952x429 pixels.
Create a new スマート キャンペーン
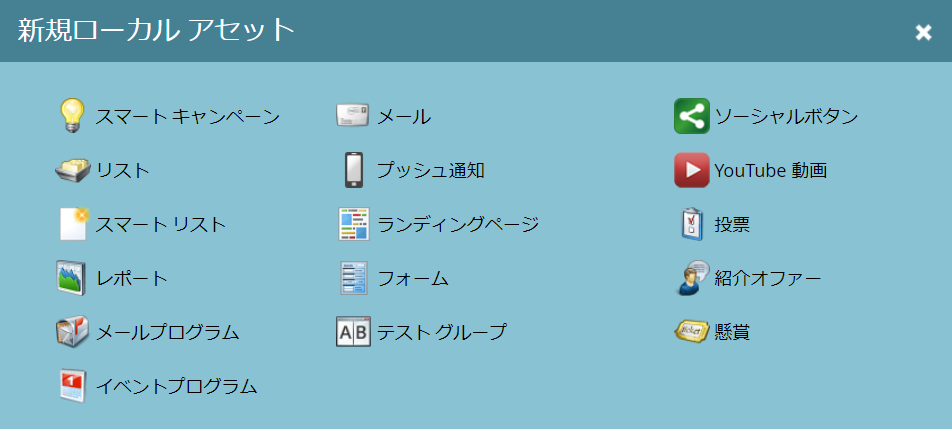coord(188,116)
